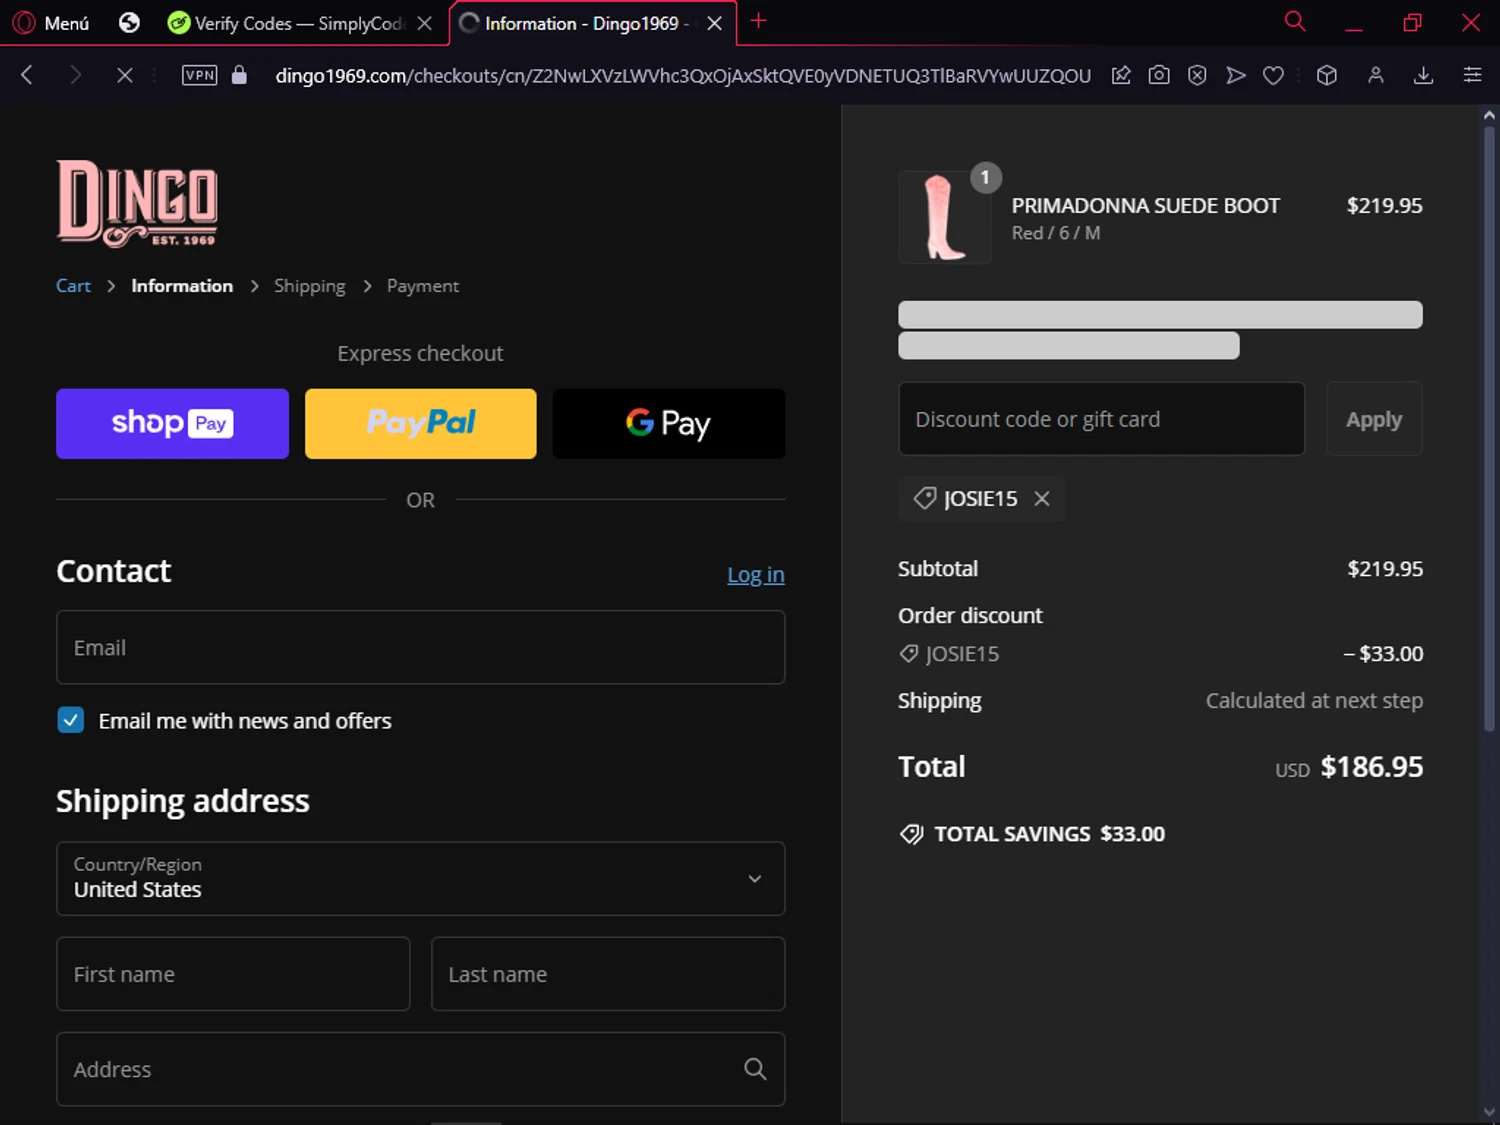Click the Subtotal $219.95 amount

(x=1385, y=569)
